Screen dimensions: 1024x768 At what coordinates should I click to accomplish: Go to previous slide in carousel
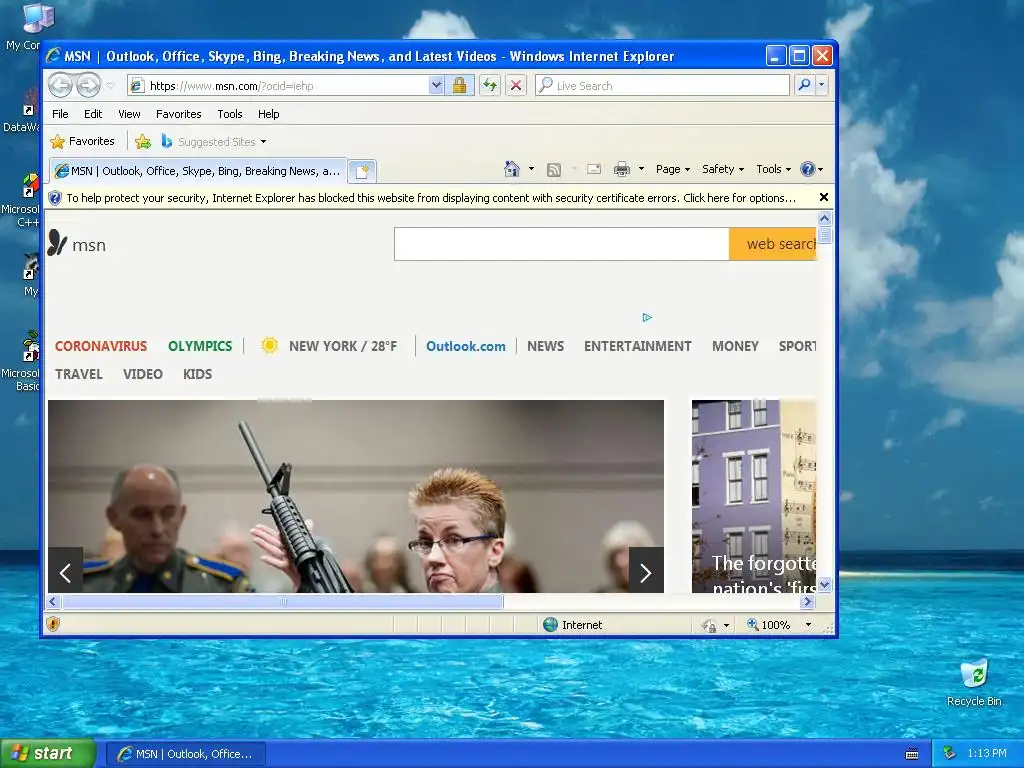[65, 571]
